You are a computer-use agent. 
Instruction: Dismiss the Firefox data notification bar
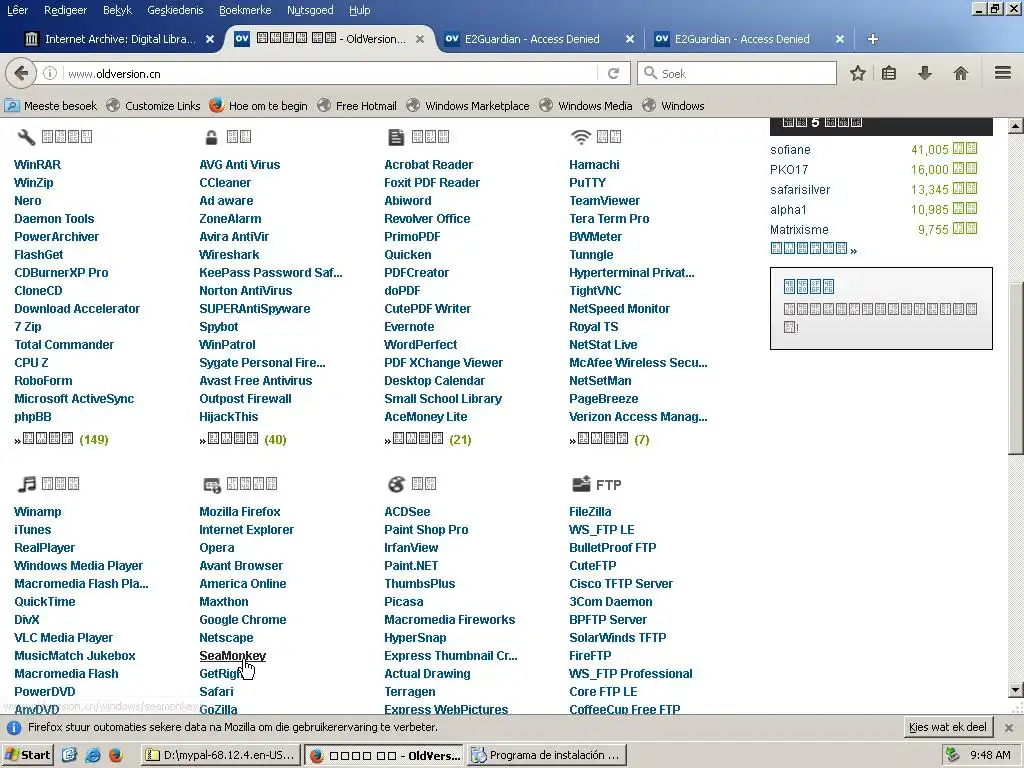pyautogui.click(x=1009, y=728)
